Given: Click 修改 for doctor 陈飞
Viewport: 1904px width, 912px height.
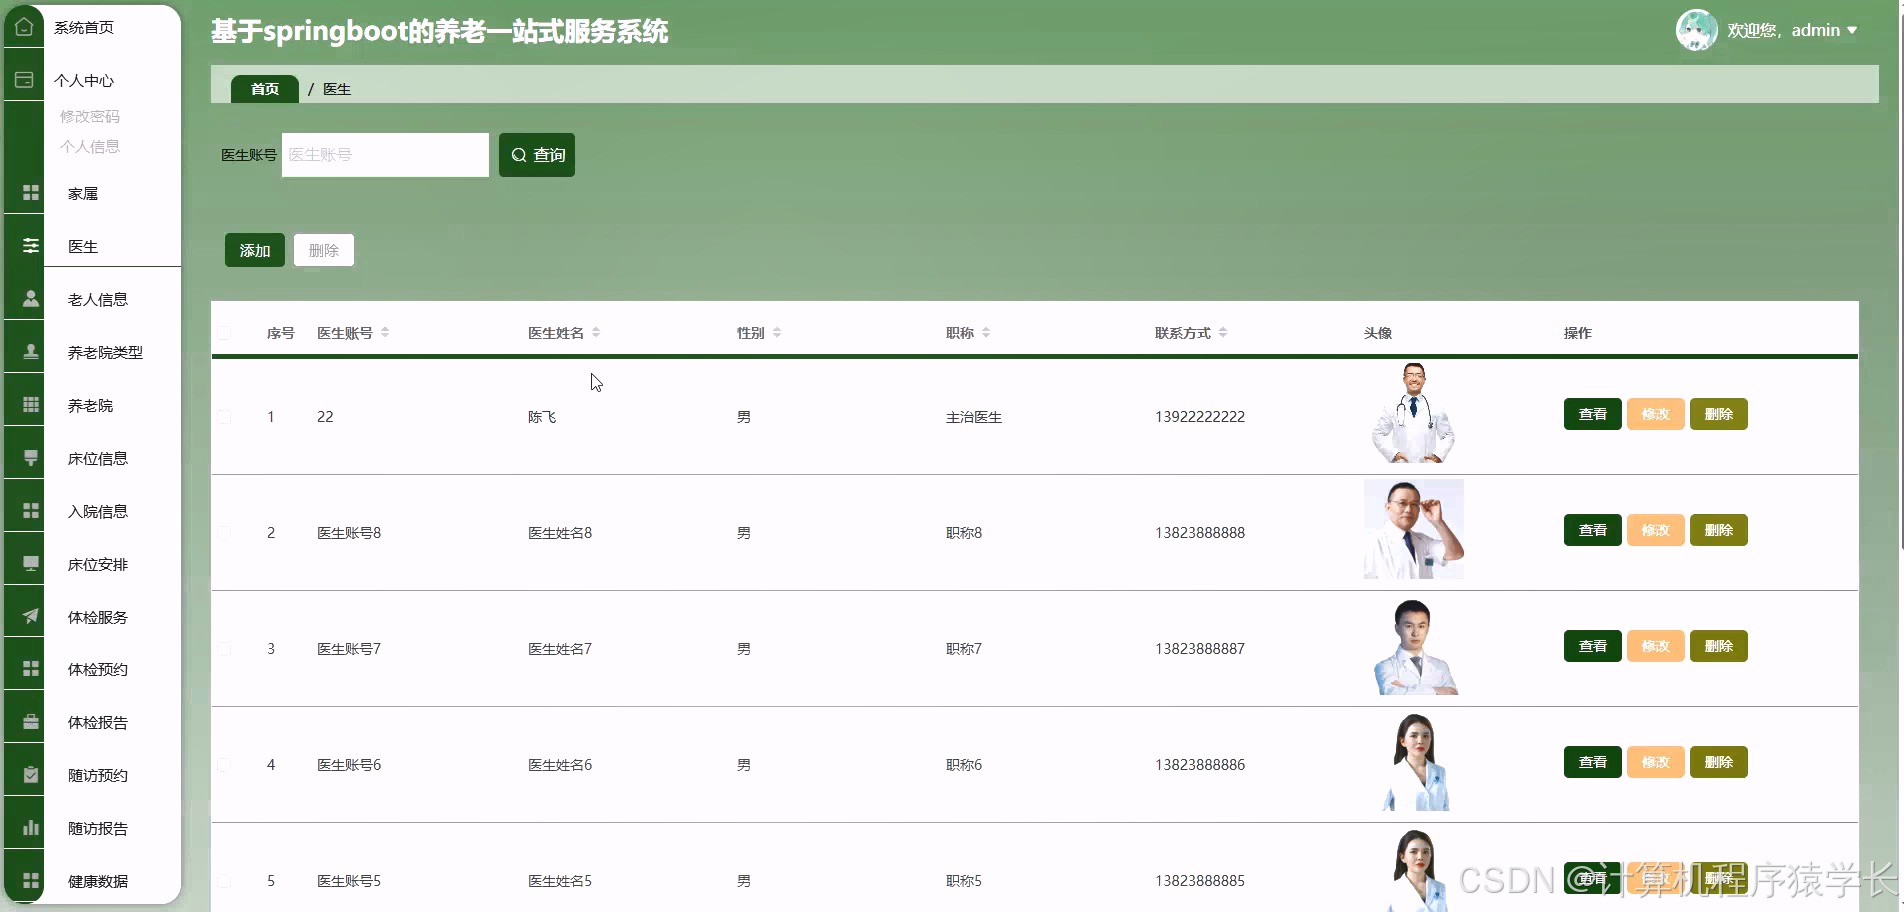Looking at the screenshot, I should pyautogui.click(x=1656, y=414).
